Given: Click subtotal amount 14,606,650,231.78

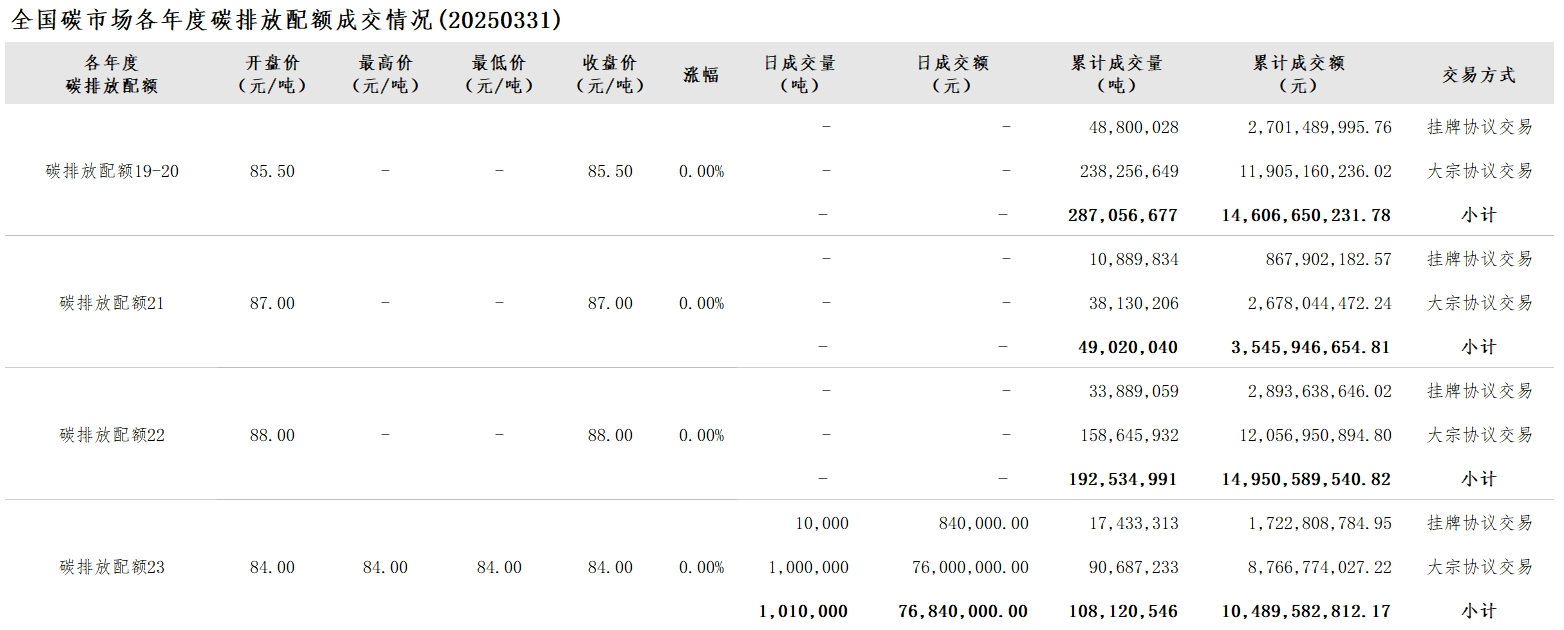Looking at the screenshot, I should coord(1306,215).
